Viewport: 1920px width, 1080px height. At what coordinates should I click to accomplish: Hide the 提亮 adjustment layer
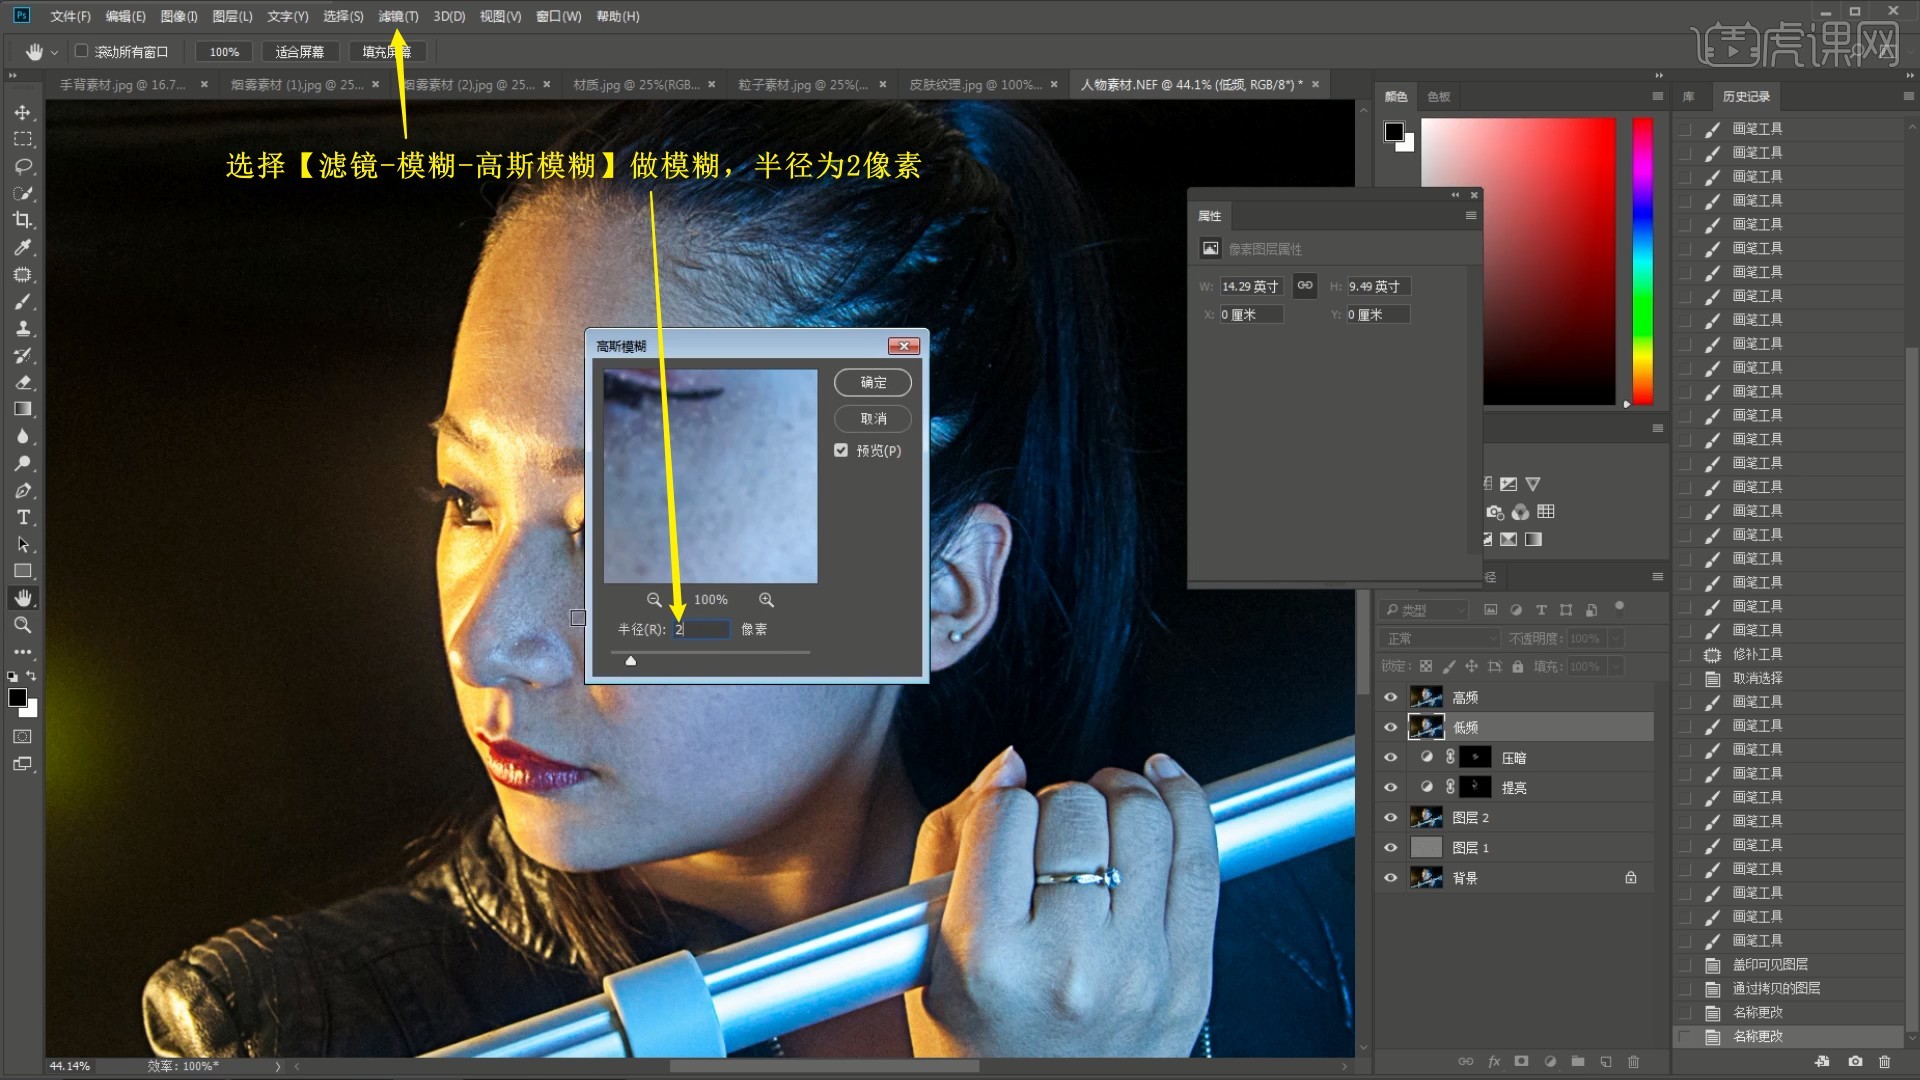(1390, 788)
